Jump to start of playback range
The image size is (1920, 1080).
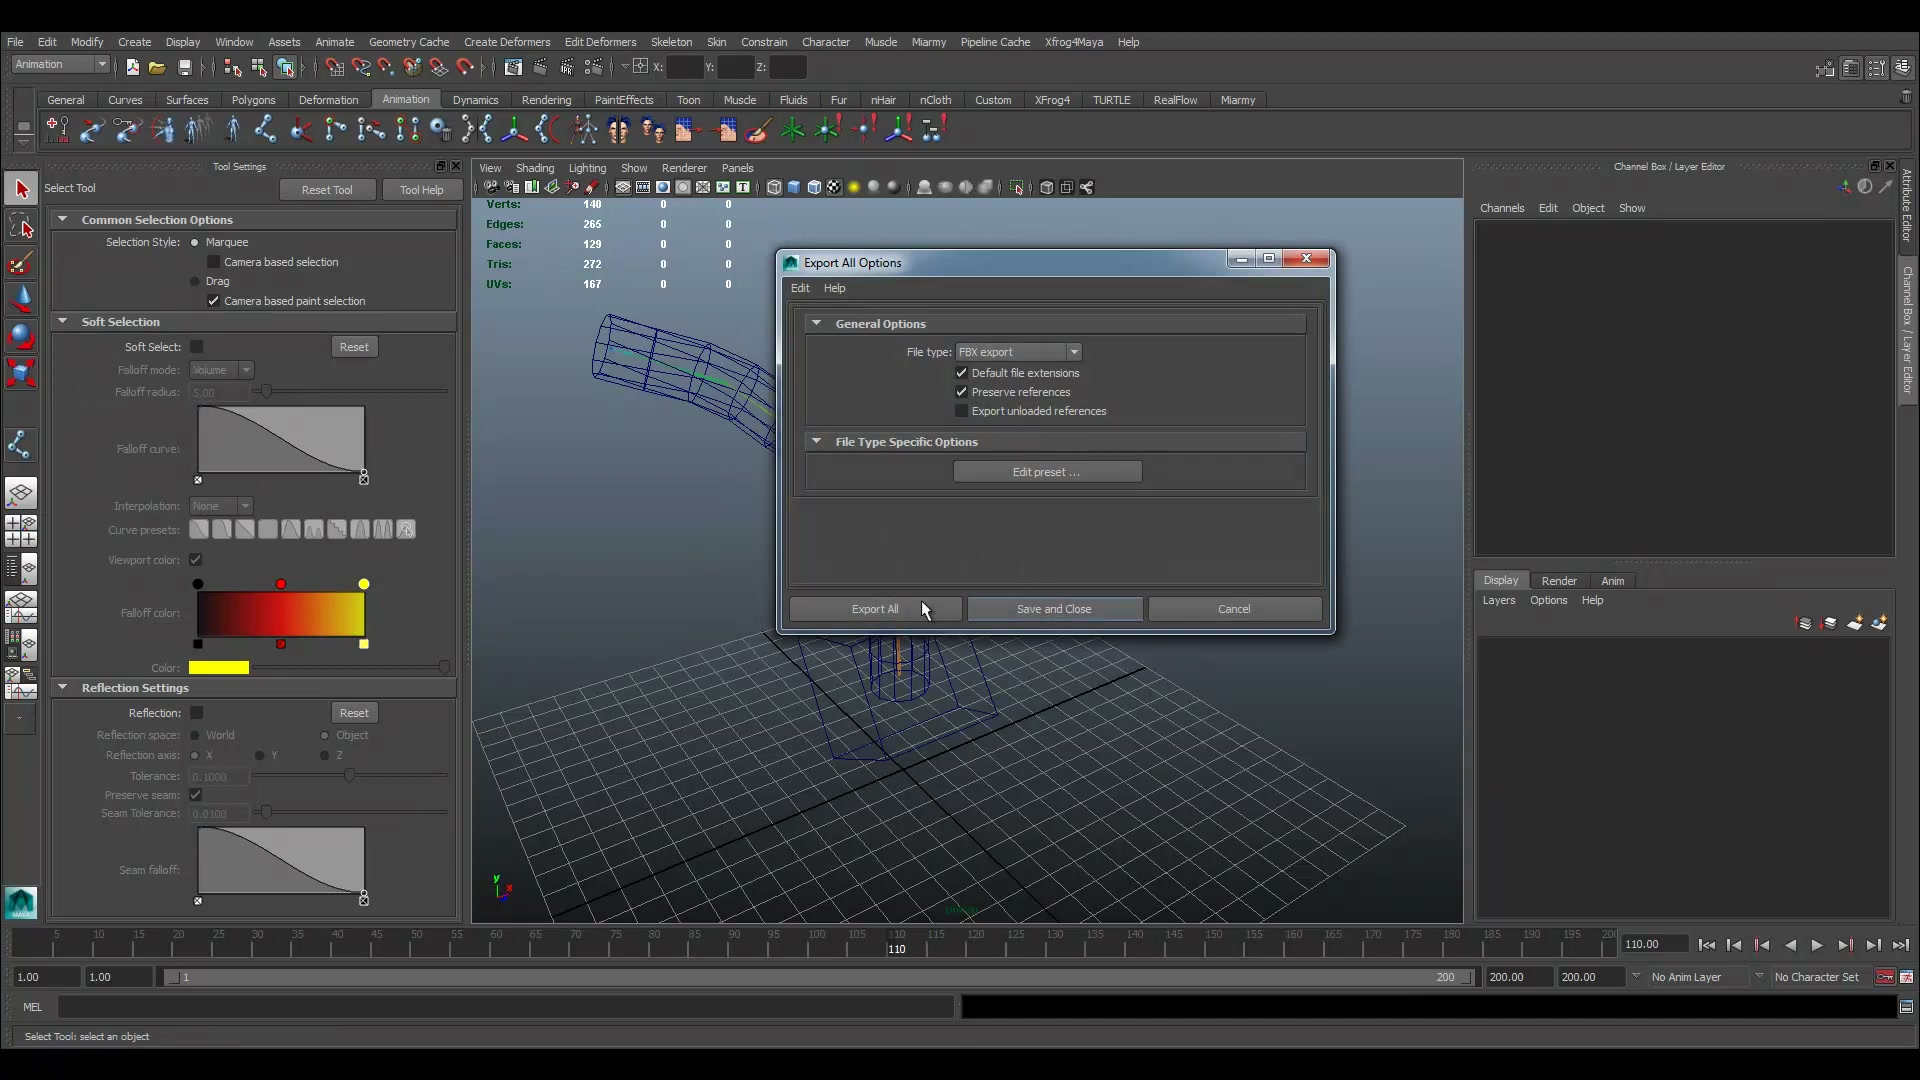pos(1707,945)
